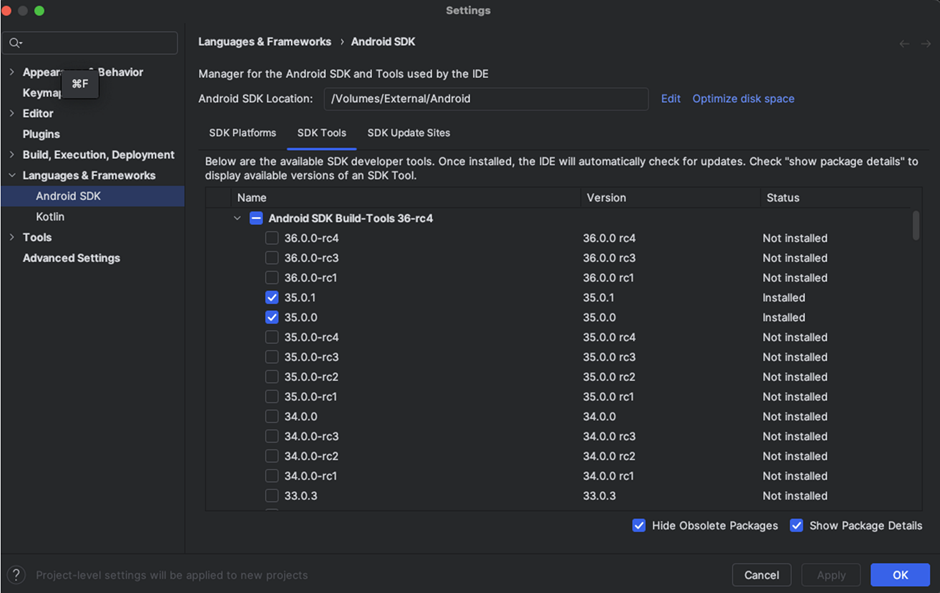The height and width of the screenshot is (593, 940).
Task: Check the 36.0.0-rc1 package checkbox
Action: tap(272, 278)
